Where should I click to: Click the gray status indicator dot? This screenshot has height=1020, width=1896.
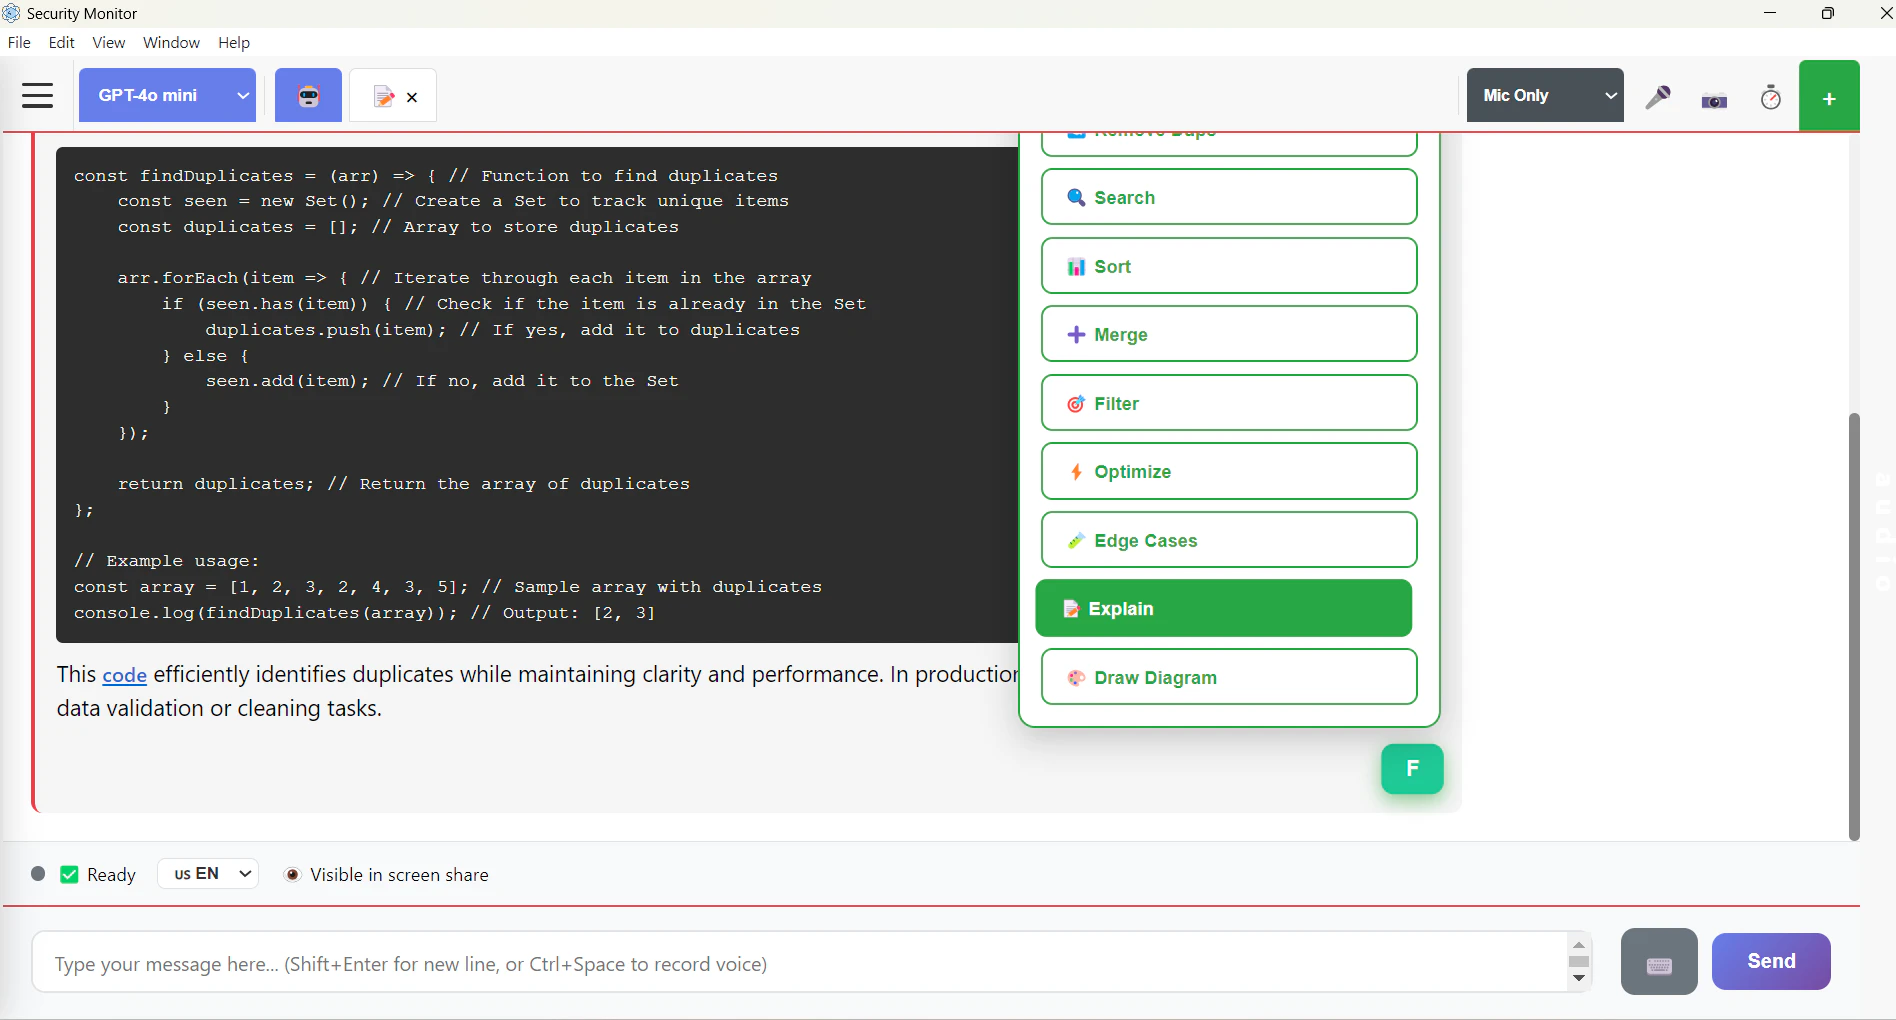pos(38,874)
